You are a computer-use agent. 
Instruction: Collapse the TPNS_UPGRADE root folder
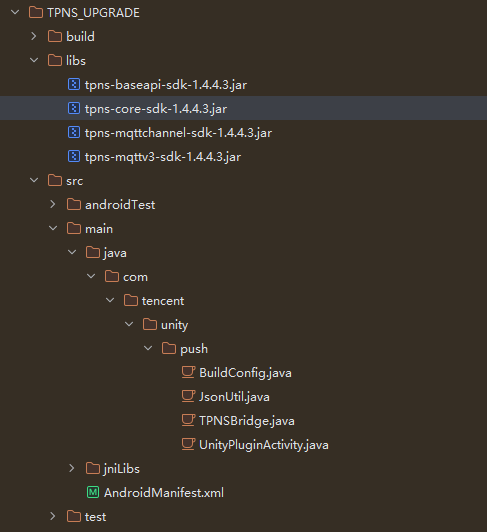click(15, 13)
